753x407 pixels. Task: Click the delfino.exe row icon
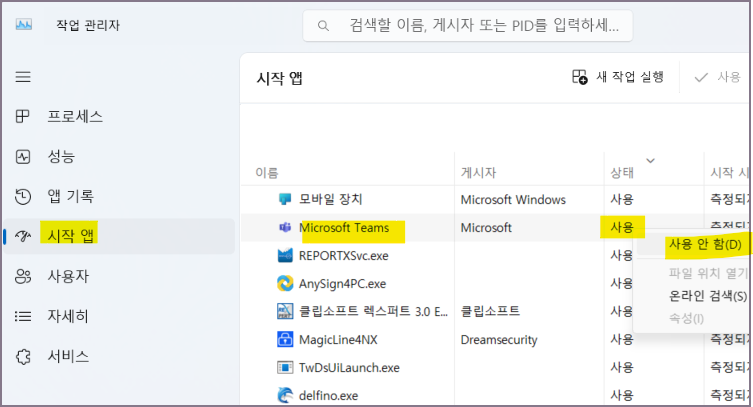(285, 395)
